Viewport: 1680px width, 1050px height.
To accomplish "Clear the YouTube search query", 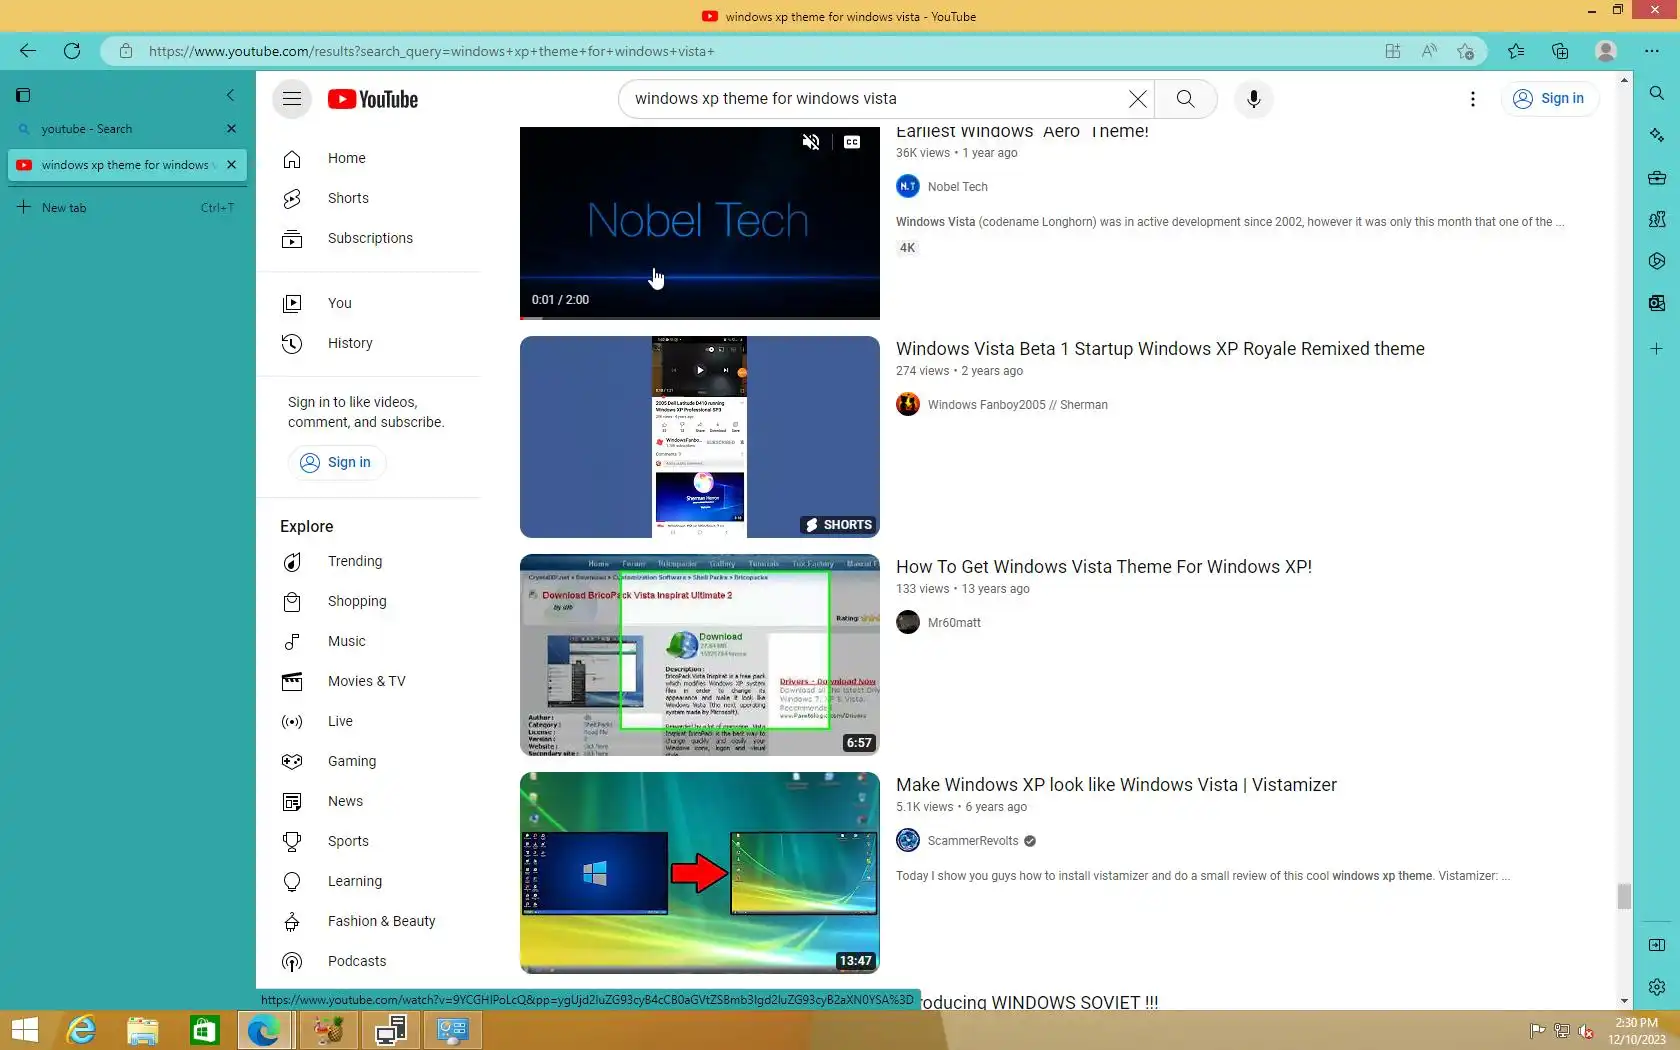I will 1137,99.
